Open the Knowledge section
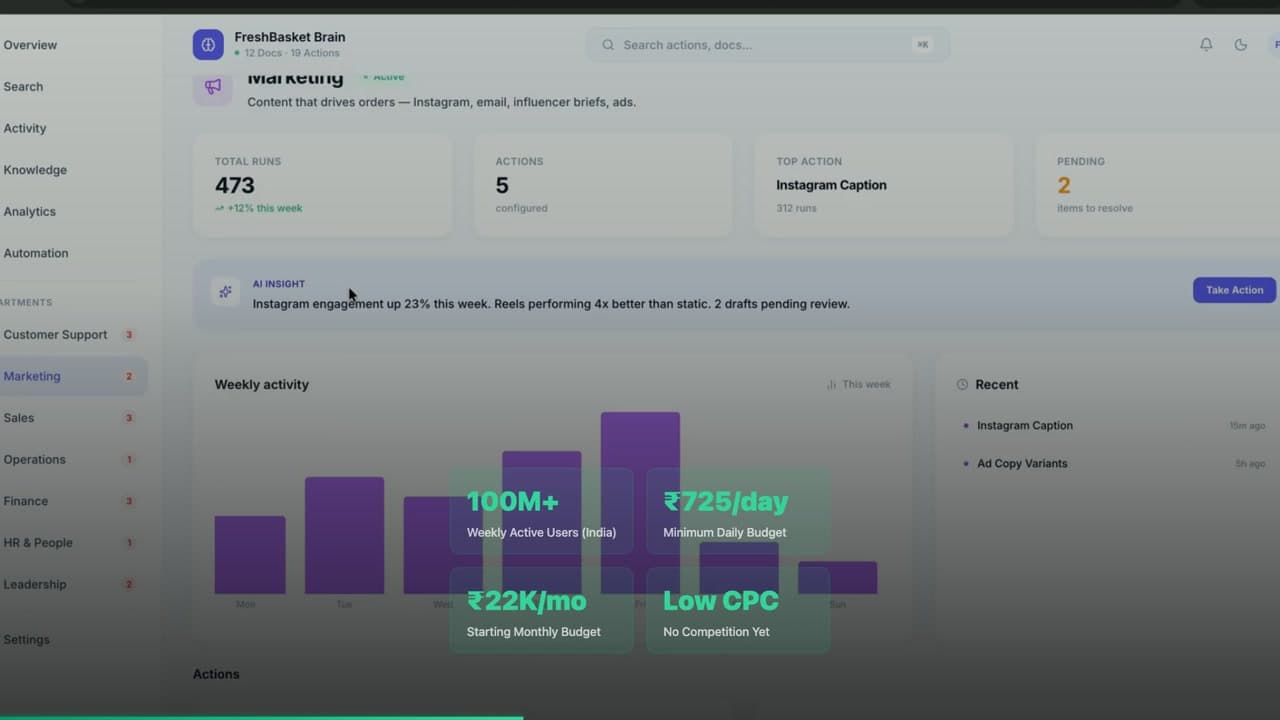Viewport: 1280px width, 720px height. pyautogui.click(x=35, y=170)
